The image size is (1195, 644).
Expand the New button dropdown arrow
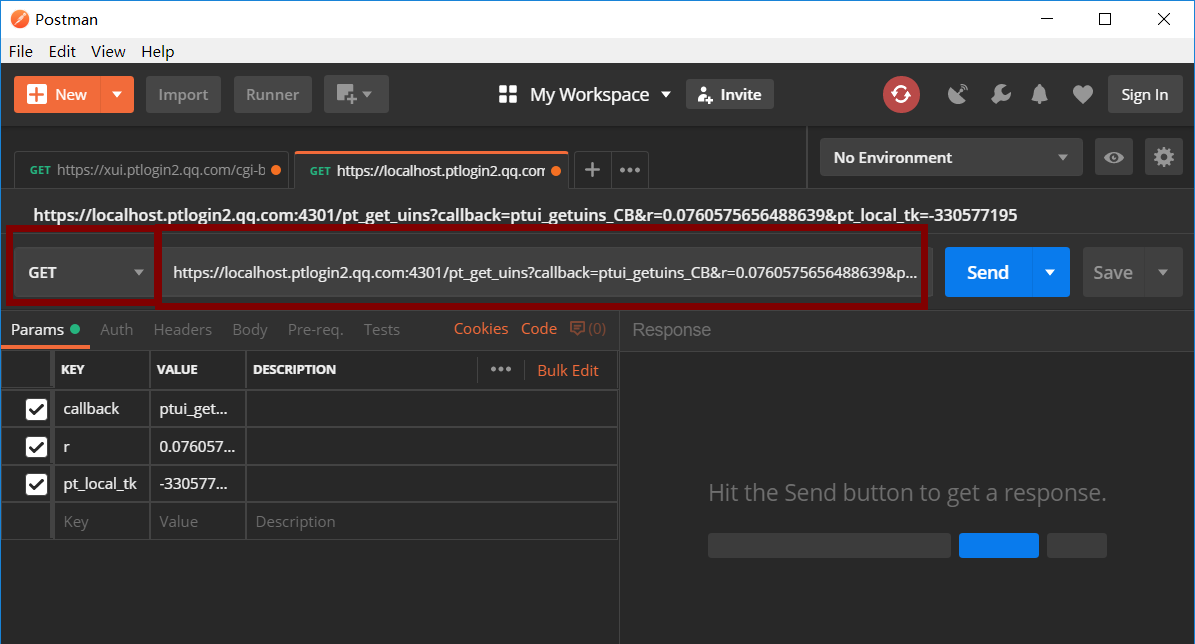[117, 95]
